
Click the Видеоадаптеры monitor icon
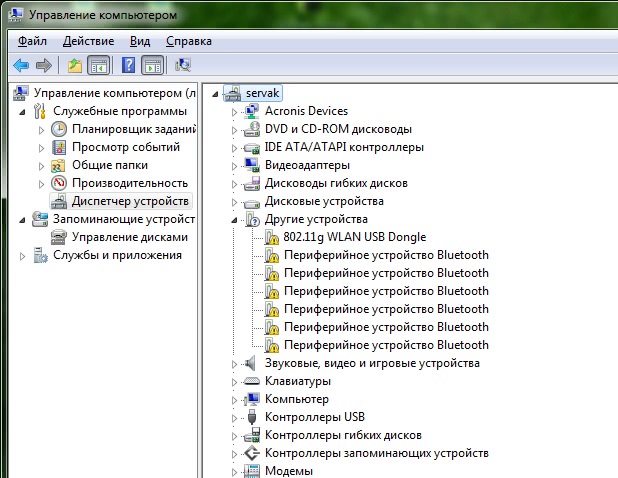251,165
